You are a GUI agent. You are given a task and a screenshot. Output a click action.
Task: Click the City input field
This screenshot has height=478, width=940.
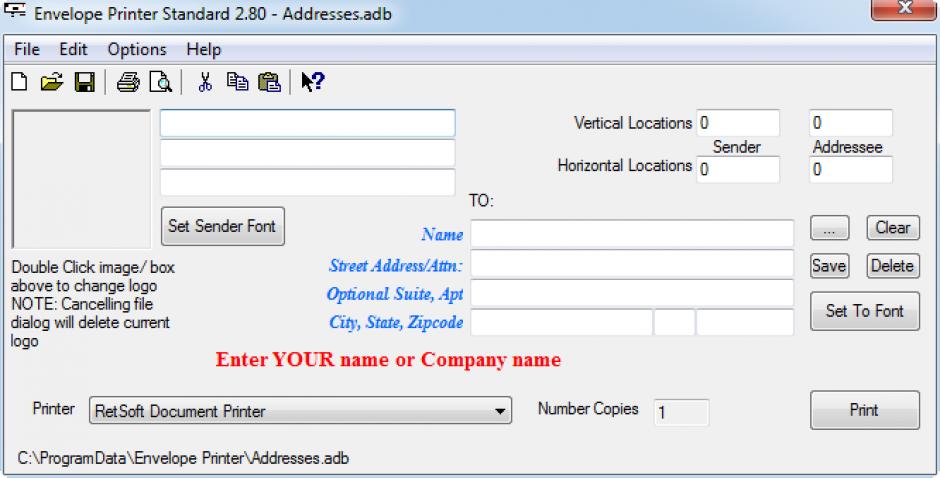[x=561, y=323]
